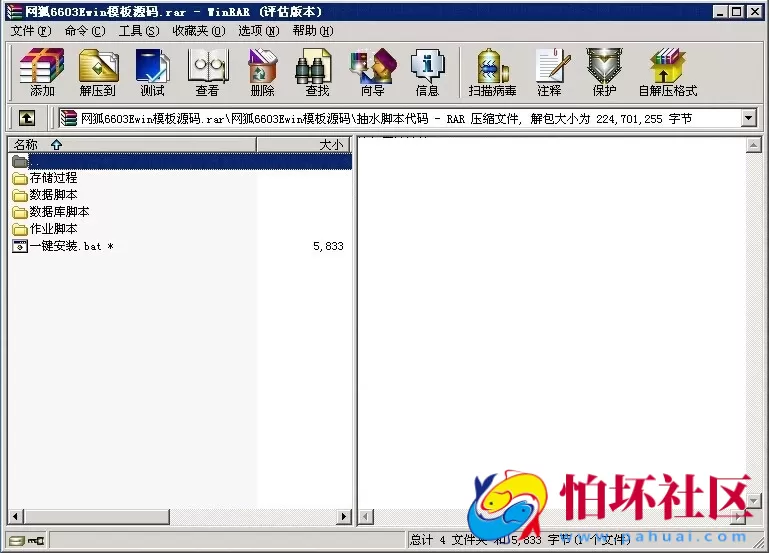Open the 工具(S) menu
This screenshot has width=769, height=553.
point(139,31)
